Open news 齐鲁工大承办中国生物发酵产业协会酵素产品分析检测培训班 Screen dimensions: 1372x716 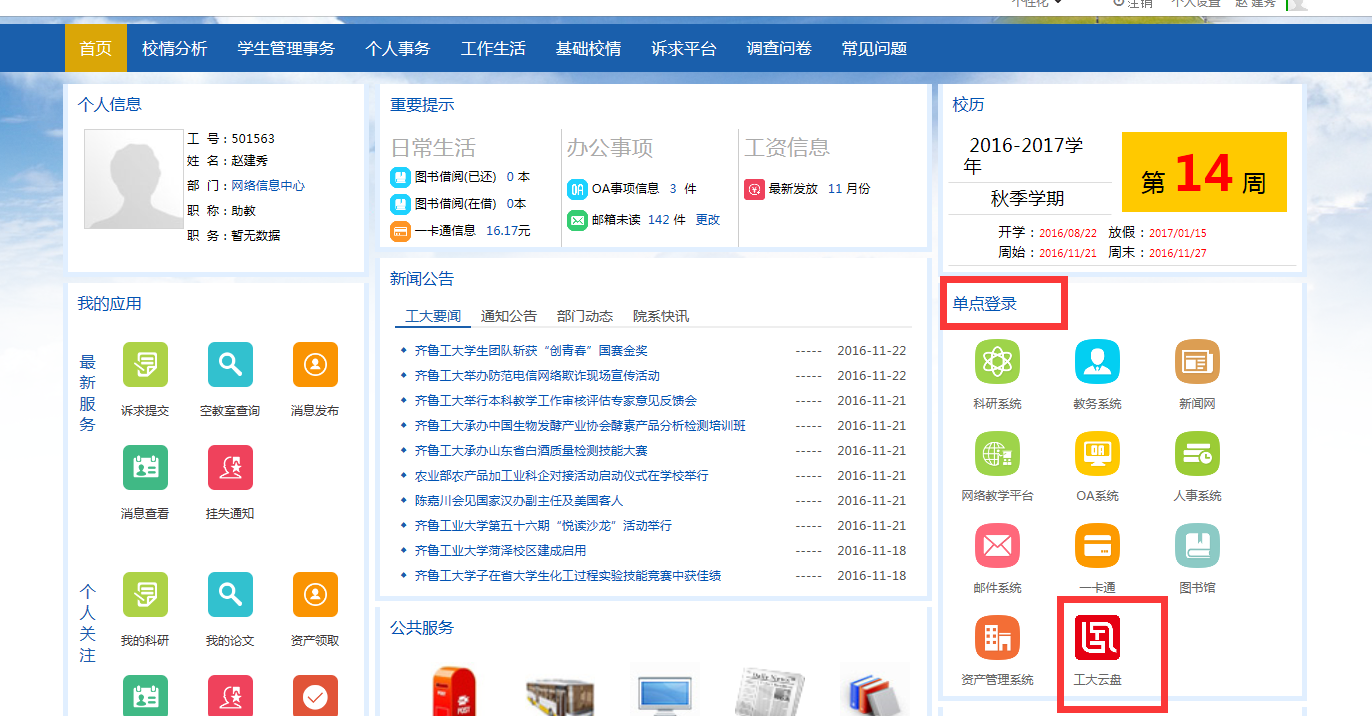(x=580, y=426)
